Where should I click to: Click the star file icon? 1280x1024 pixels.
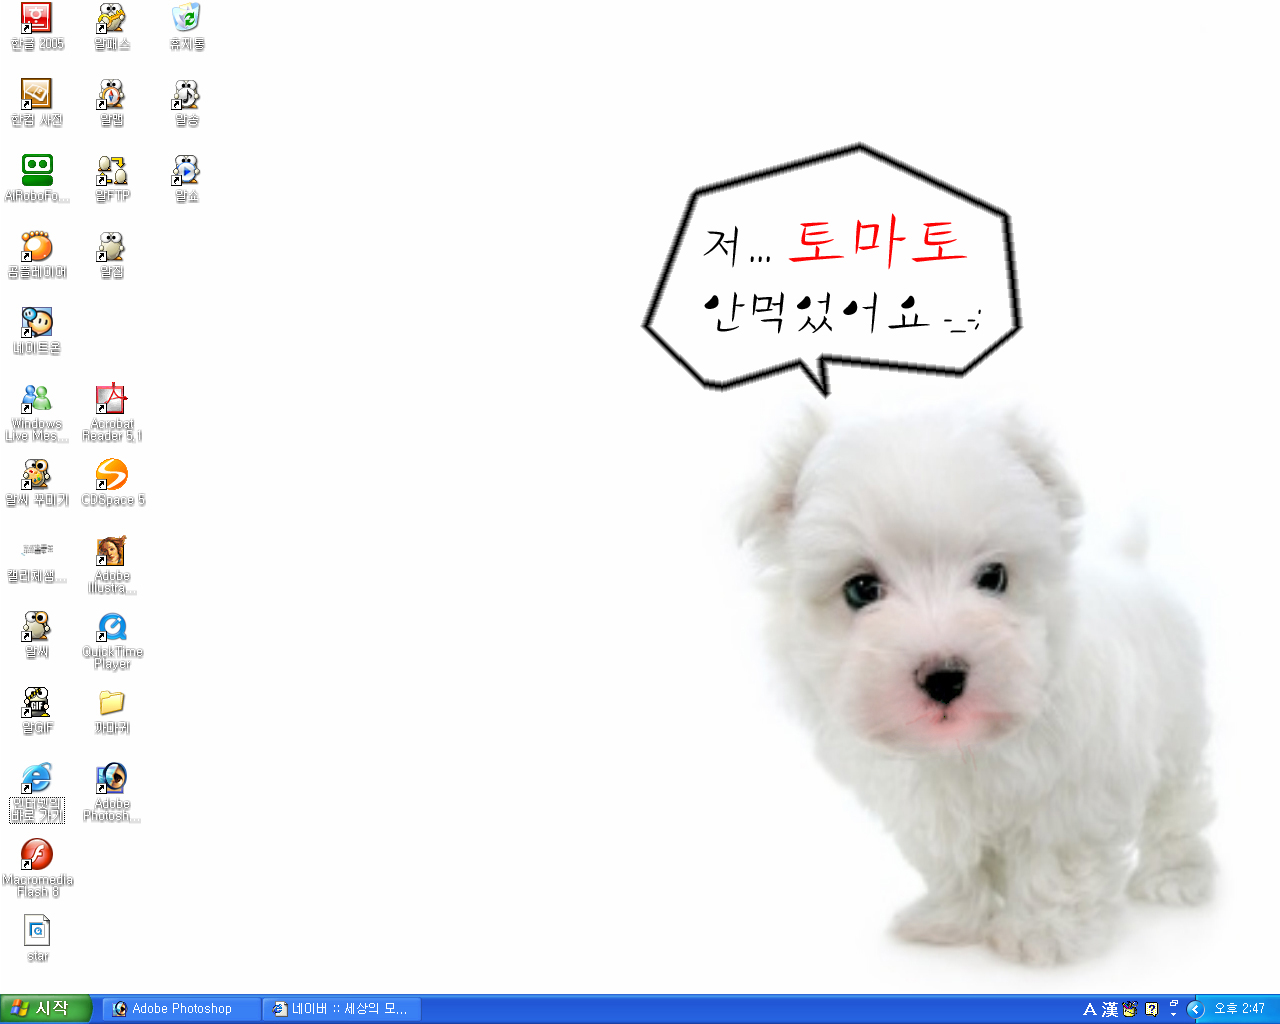37,931
